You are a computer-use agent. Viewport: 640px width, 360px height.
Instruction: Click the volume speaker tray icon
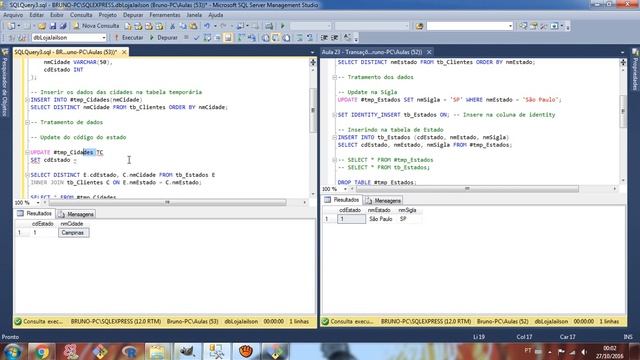(584, 352)
